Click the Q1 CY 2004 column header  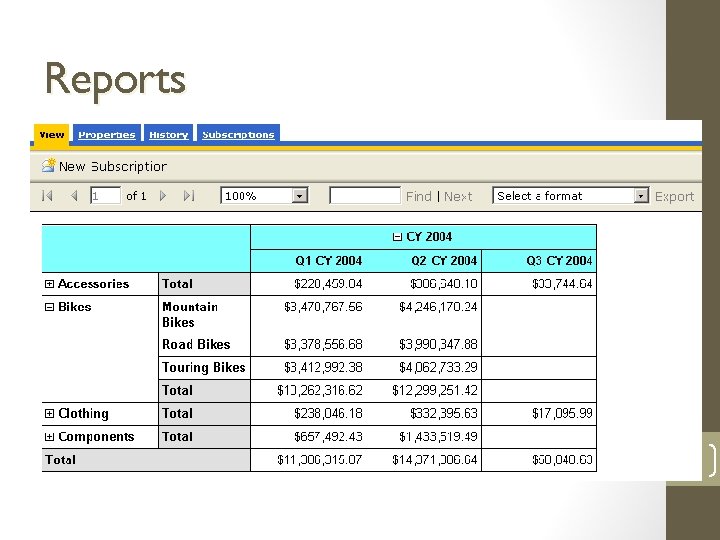point(328,261)
